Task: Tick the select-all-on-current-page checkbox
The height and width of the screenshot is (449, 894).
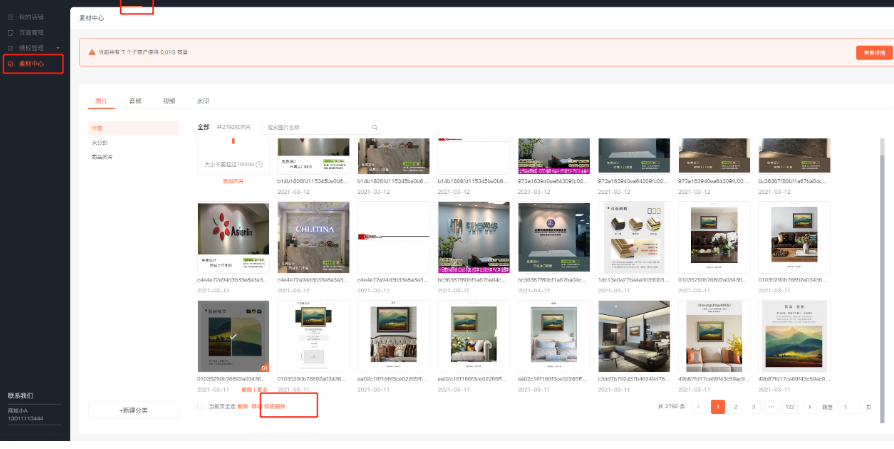Action: pyautogui.click(x=201, y=407)
